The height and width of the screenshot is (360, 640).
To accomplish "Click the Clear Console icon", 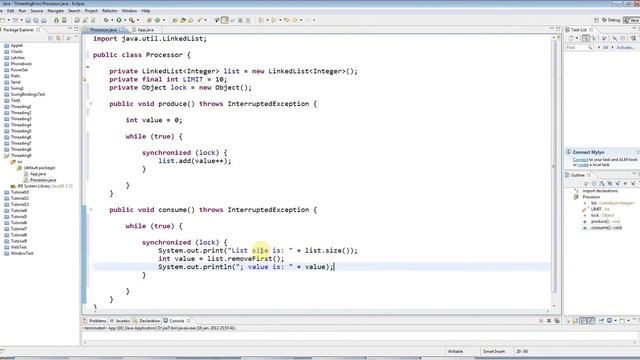I will (x=568, y=321).
